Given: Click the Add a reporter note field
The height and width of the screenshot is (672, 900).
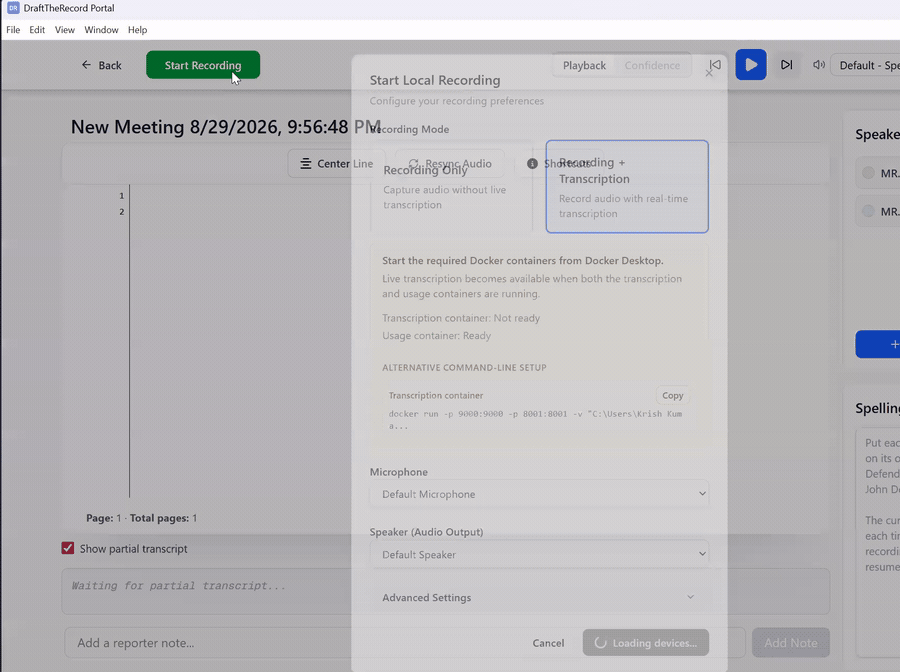Looking at the screenshot, I should (405, 643).
